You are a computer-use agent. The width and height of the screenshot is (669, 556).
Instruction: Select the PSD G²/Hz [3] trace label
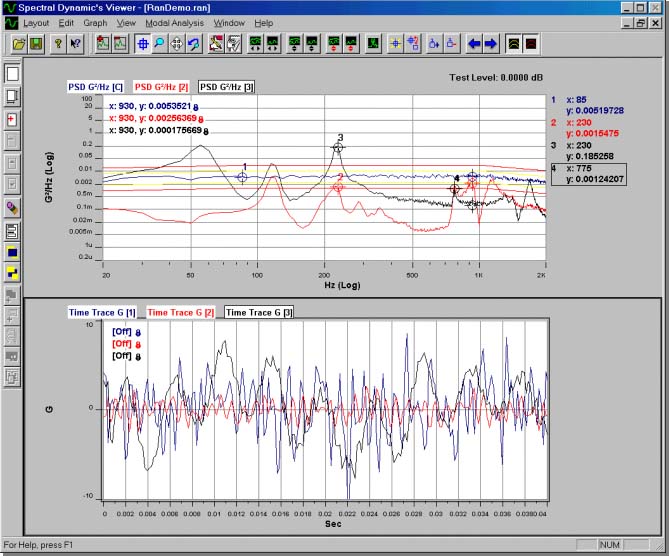pyautogui.click(x=227, y=87)
